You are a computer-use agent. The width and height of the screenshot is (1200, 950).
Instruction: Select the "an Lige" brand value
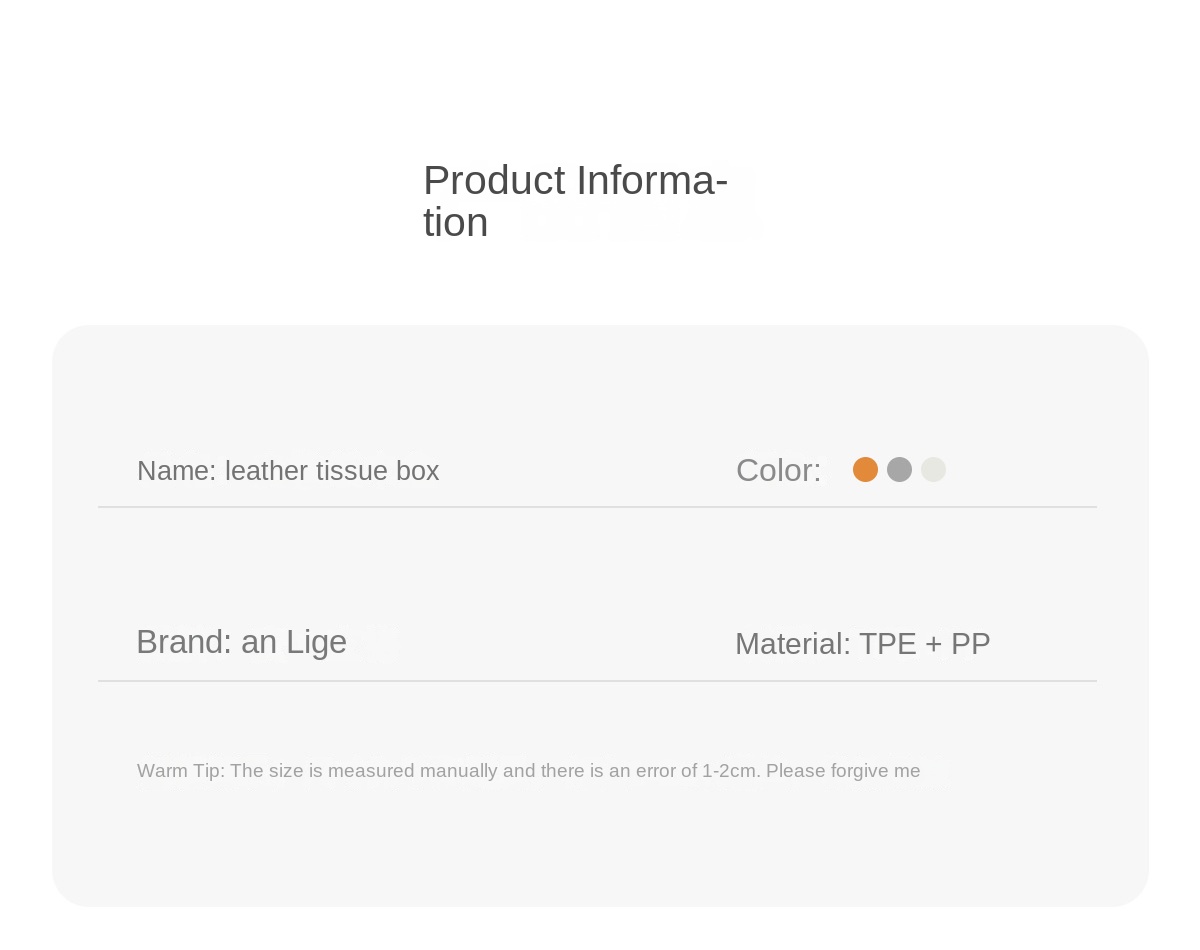click(x=294, y=642)
